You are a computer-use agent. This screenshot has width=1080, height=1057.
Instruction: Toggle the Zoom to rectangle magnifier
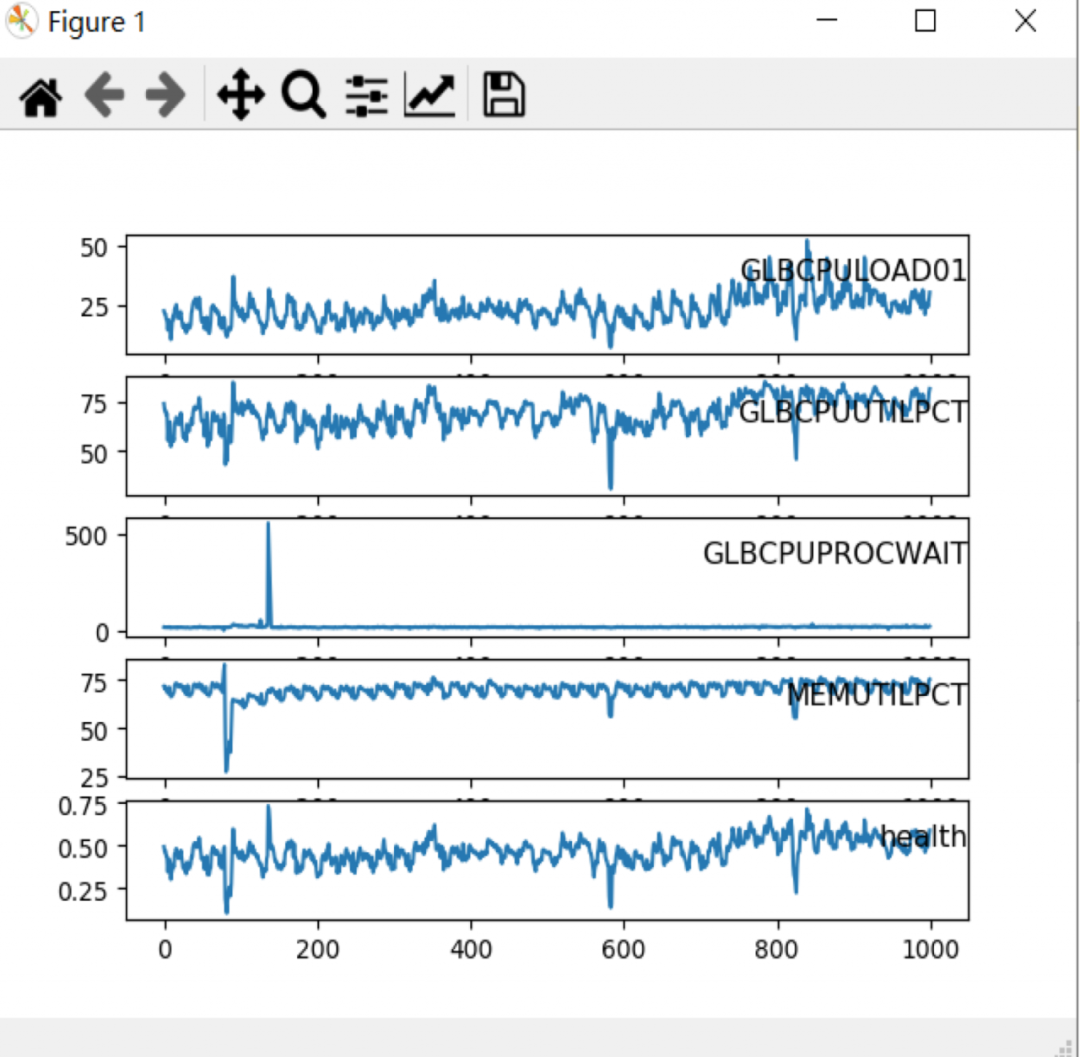point(303,96)
